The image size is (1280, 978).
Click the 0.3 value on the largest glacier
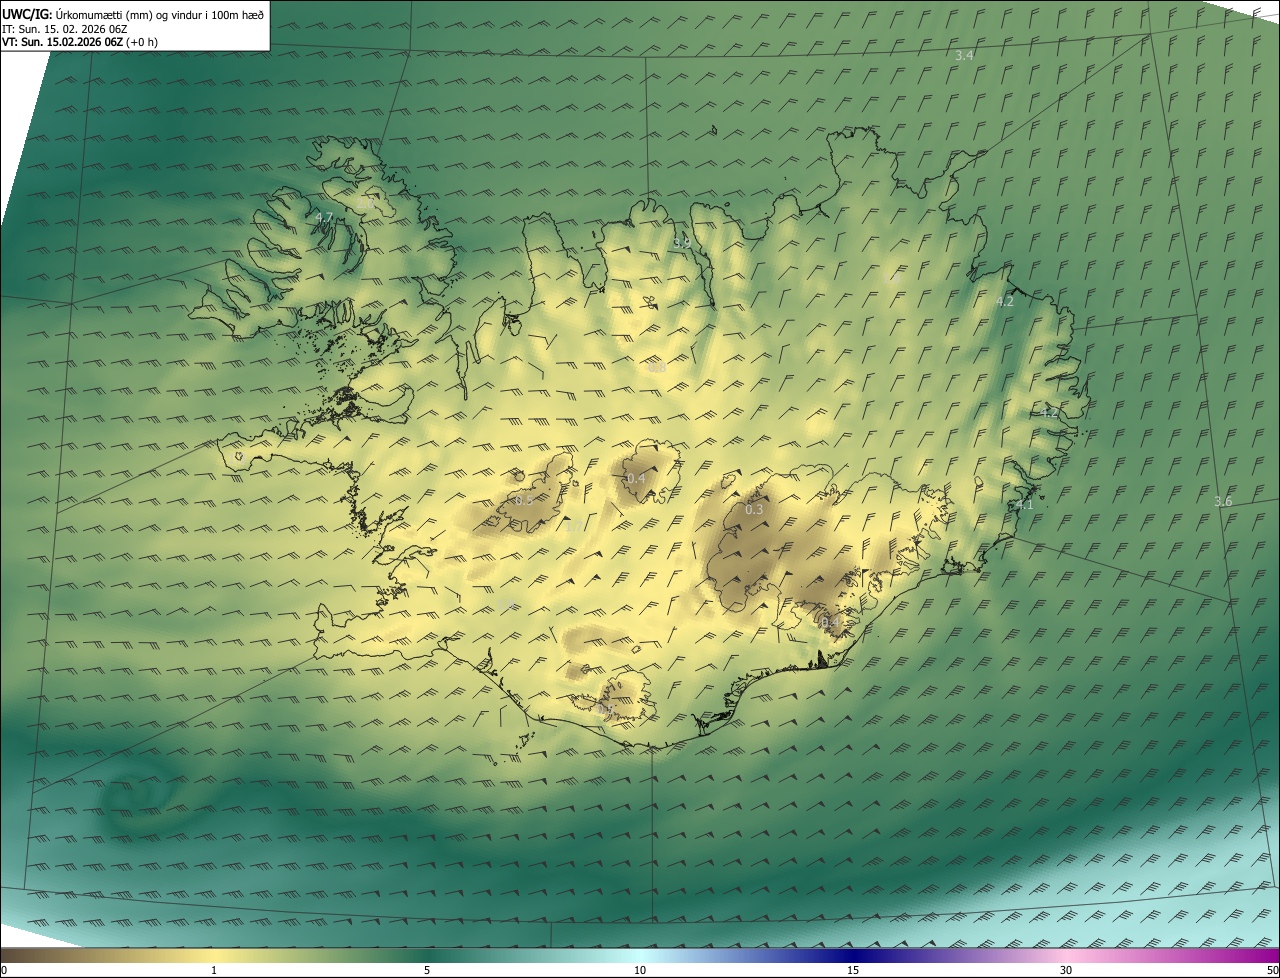tap(754, 510)
